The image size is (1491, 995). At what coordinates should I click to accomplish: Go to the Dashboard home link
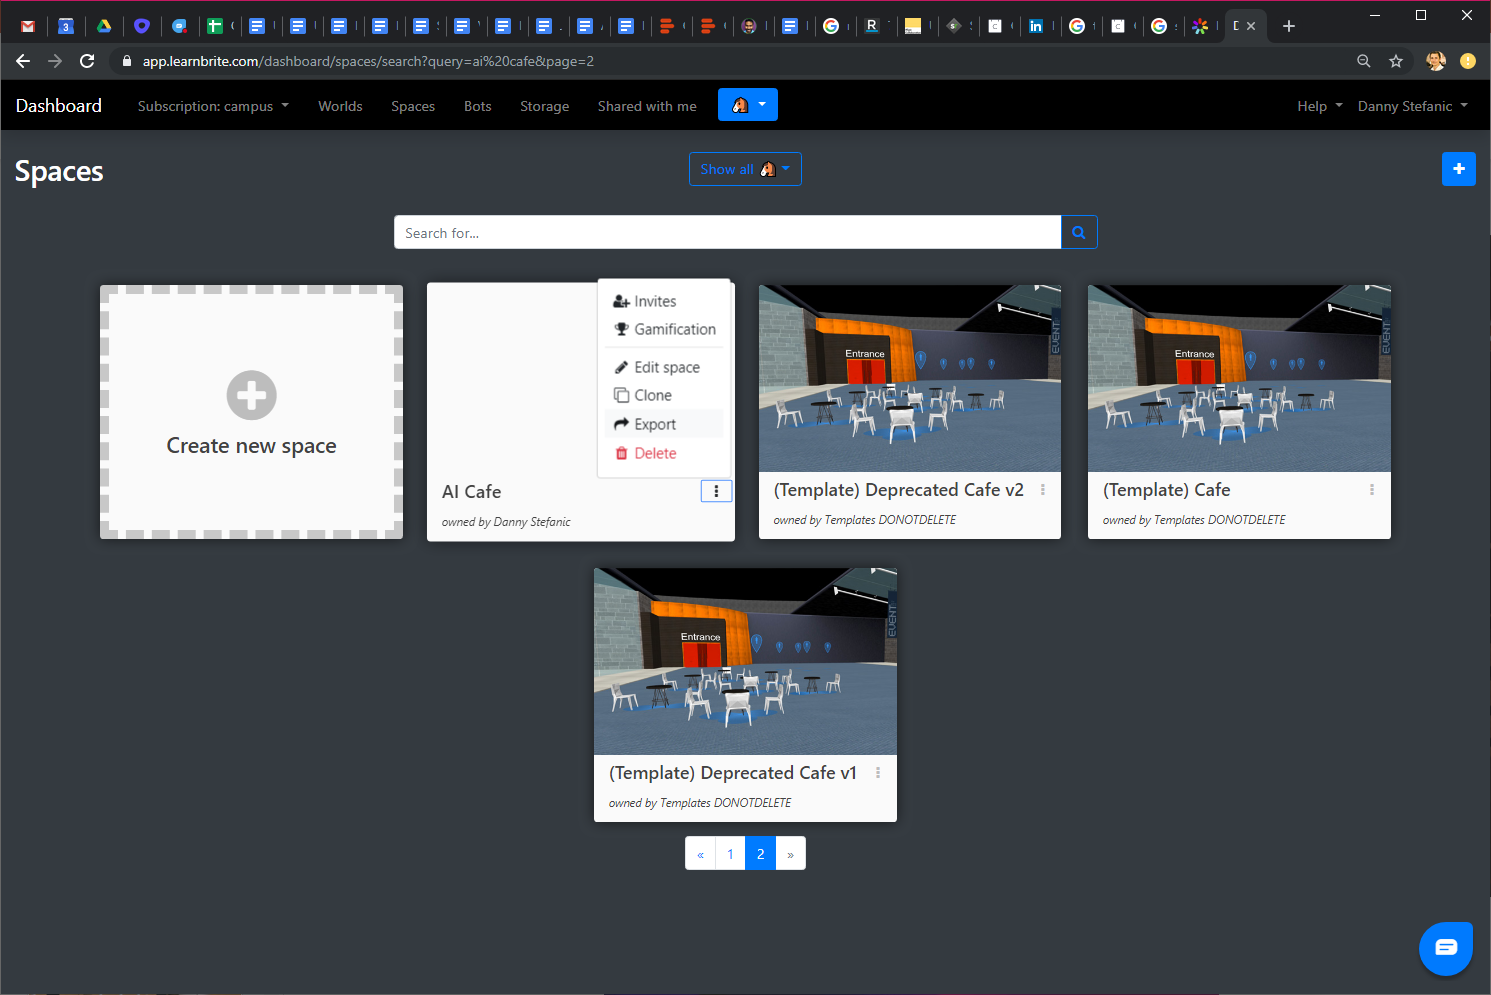tap(59, 105)
